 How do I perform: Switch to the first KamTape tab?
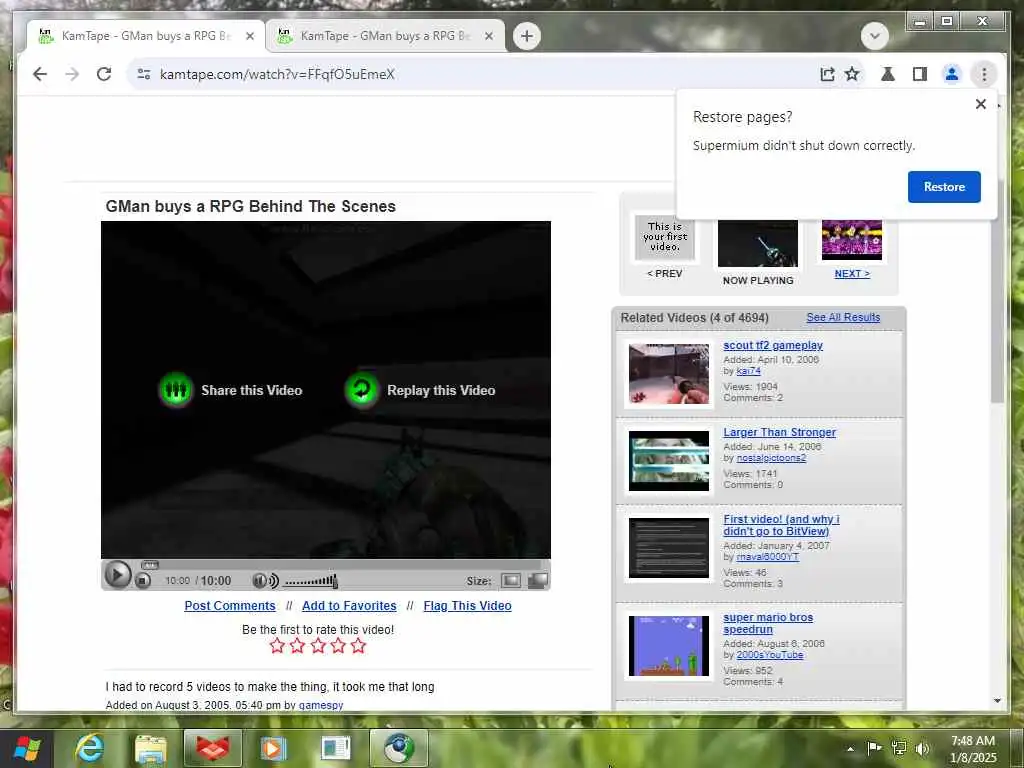[x=146, y=36]
